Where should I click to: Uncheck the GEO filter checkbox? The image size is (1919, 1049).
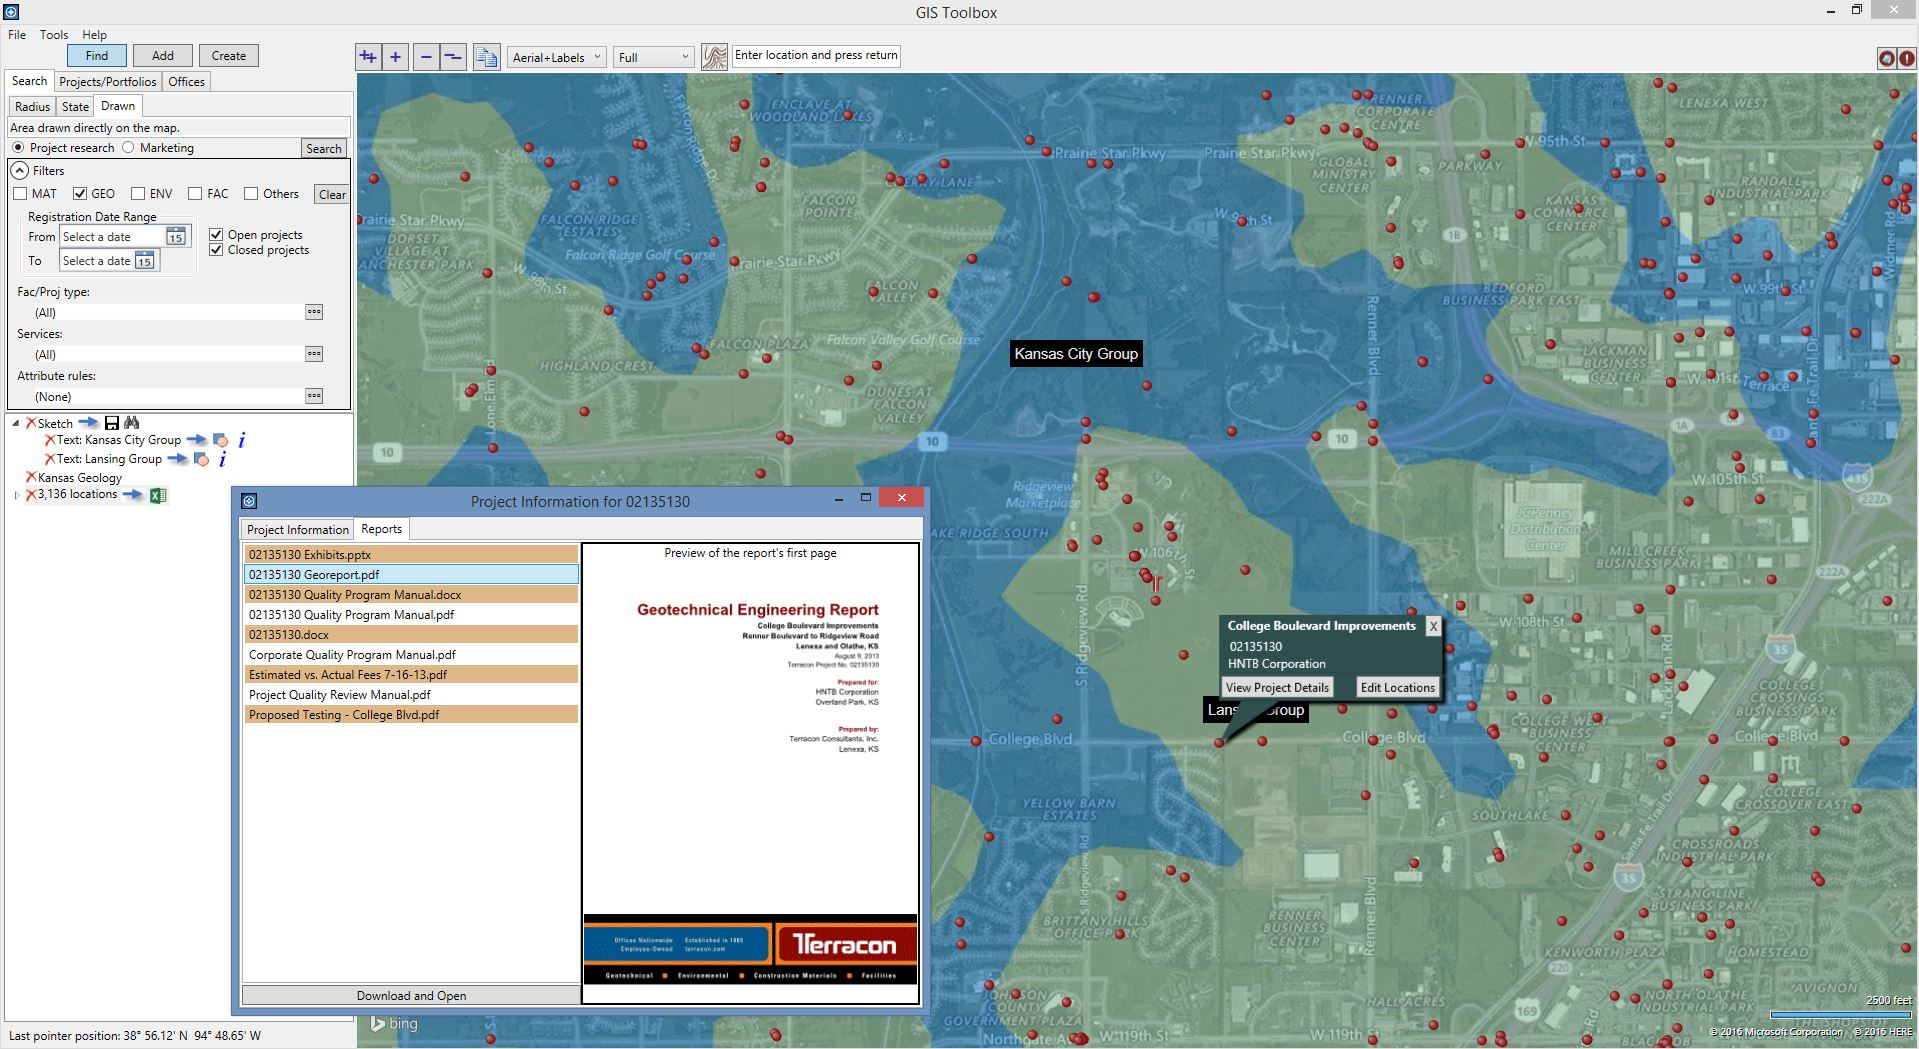pyautogui.click(x=80, y=194)
